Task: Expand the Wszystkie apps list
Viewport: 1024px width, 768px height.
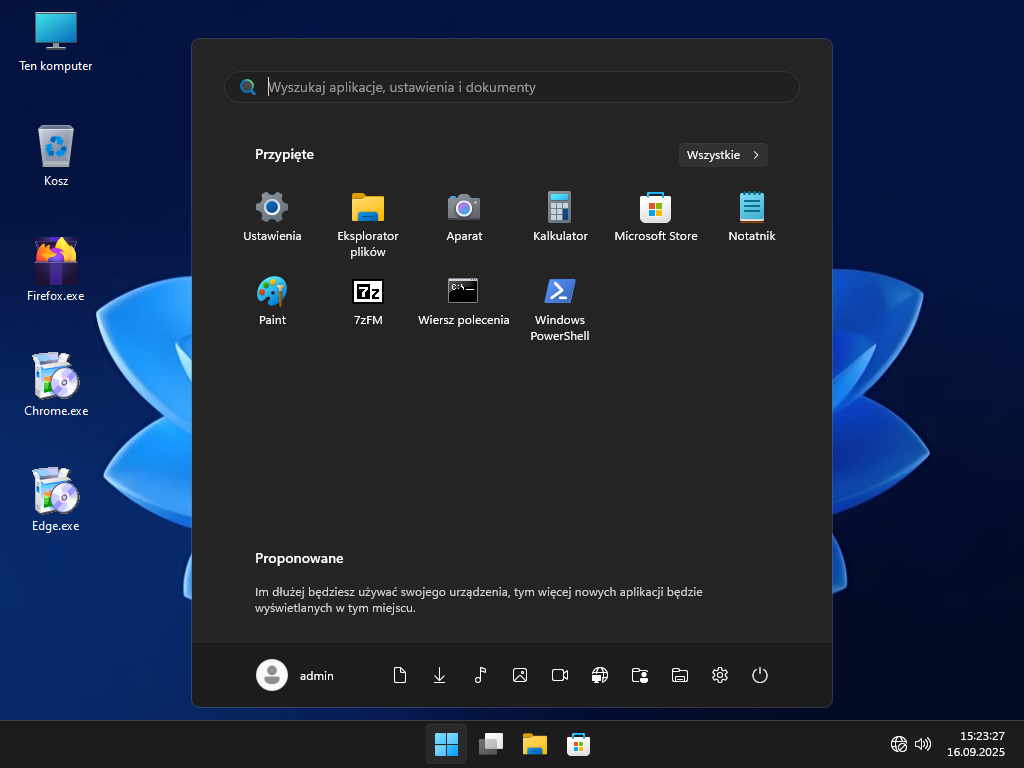Action: [x=723, y=155]
